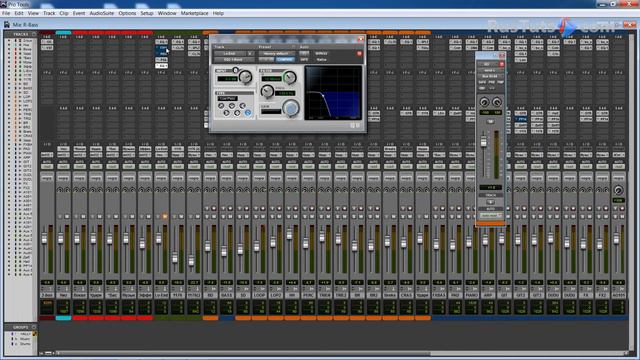Click the filter node on the EQ graph
640x360 pixels.
click(x=323, y=96)
